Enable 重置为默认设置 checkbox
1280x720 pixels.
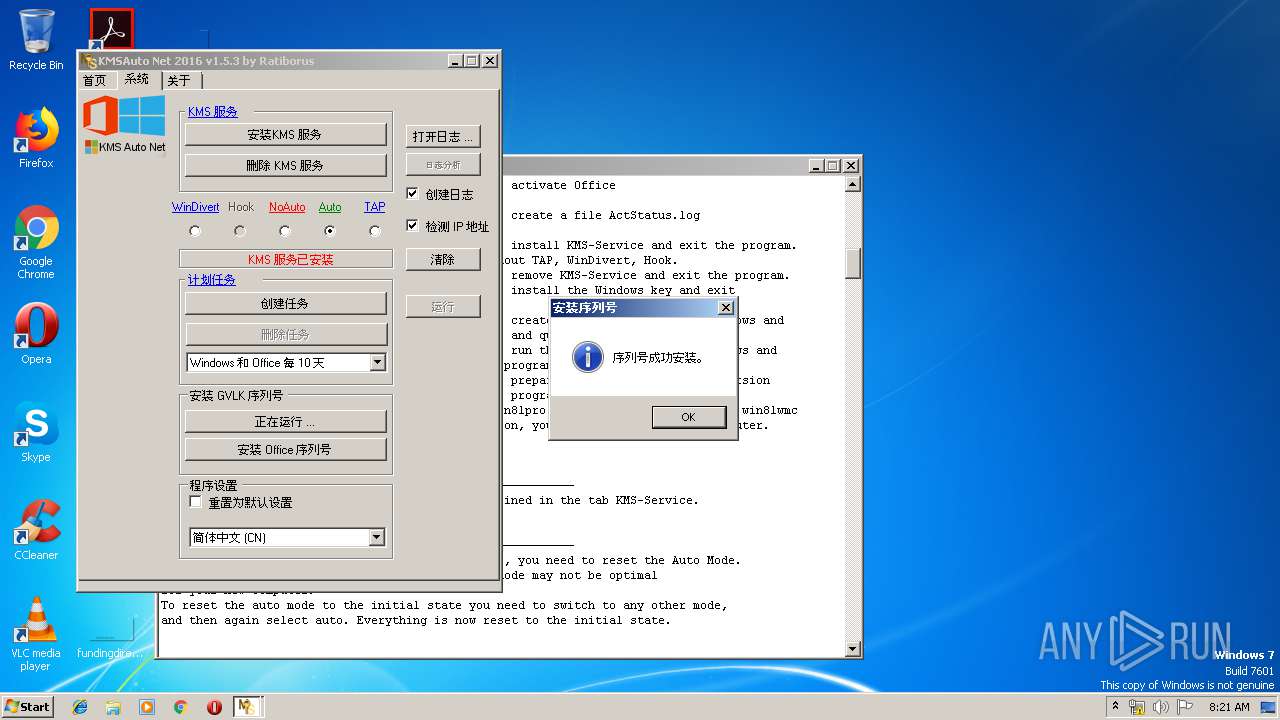196,502
